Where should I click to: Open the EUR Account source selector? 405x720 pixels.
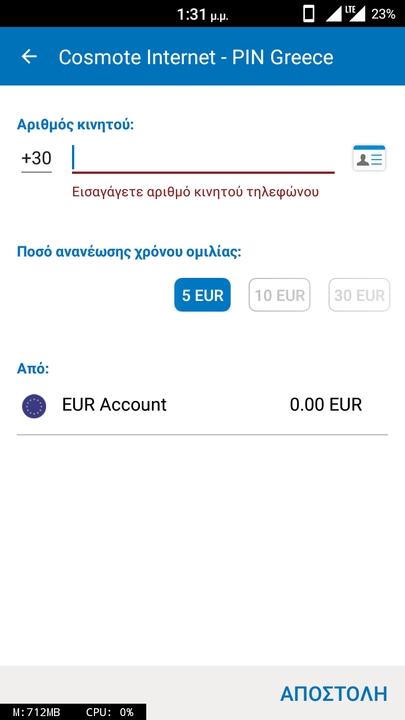pyautogui.click(x=202, y=406)
